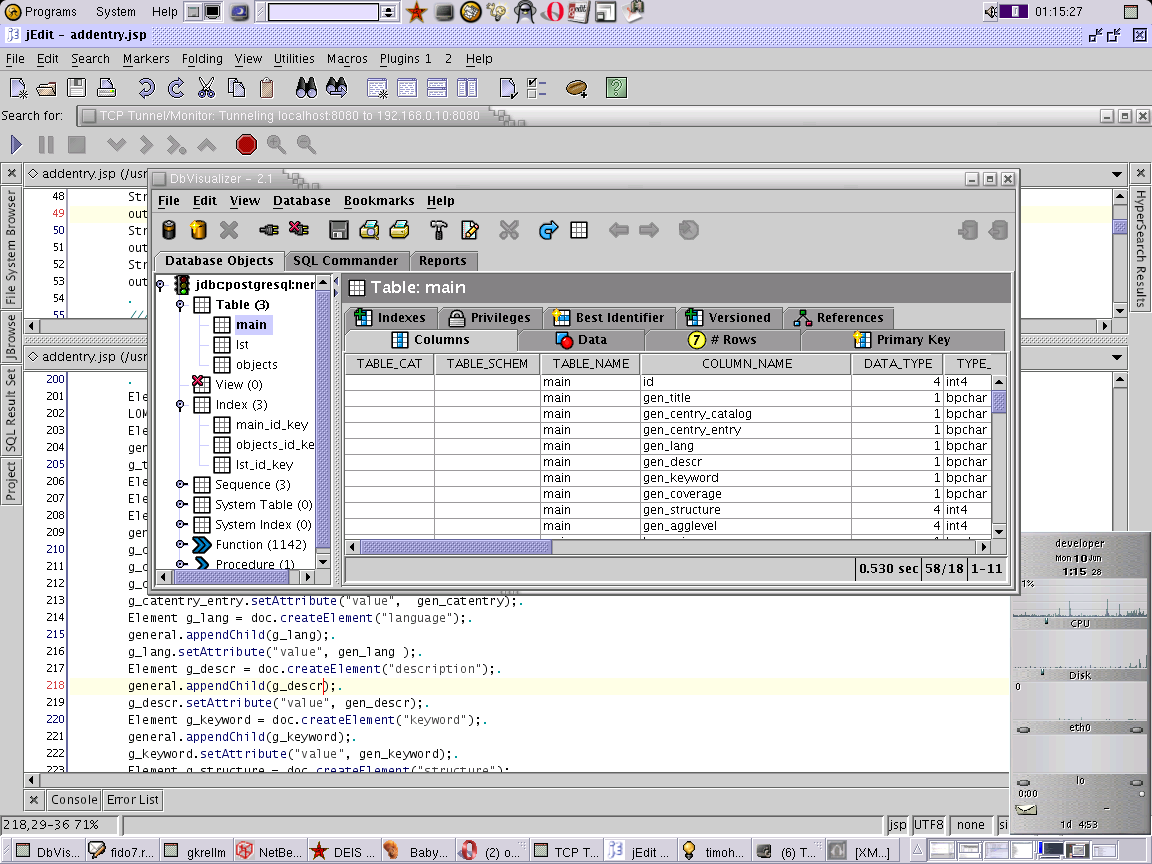Open the Error List dockable button
1152x864 pixels.
[132, 800]
